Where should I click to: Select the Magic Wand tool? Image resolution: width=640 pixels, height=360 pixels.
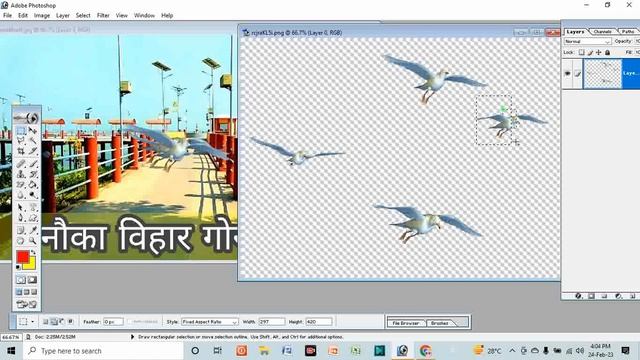coord(33,141)
